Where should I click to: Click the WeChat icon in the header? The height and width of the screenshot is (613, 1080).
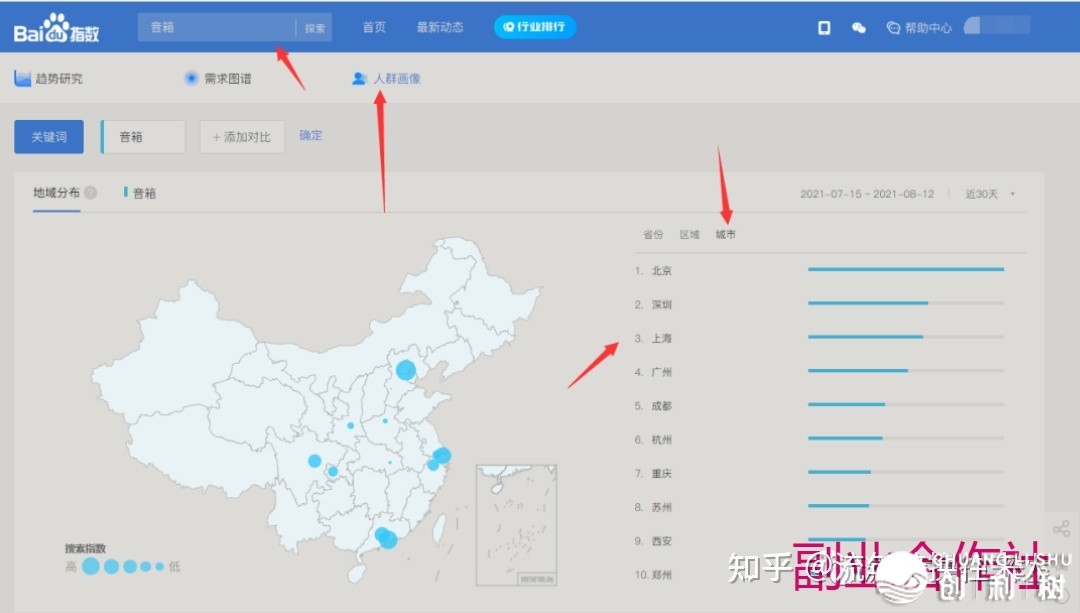pyautogui.click(x=858, y=27)
